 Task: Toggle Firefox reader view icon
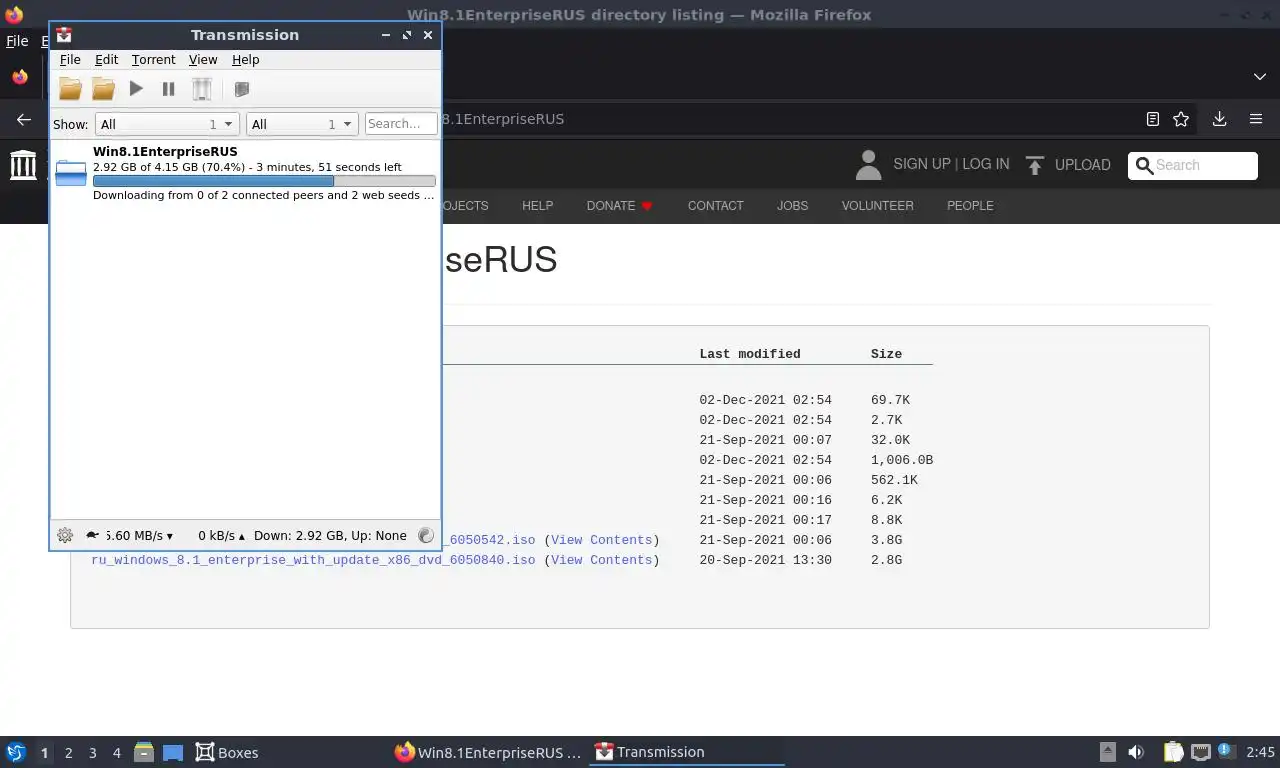coord(1152,119)
